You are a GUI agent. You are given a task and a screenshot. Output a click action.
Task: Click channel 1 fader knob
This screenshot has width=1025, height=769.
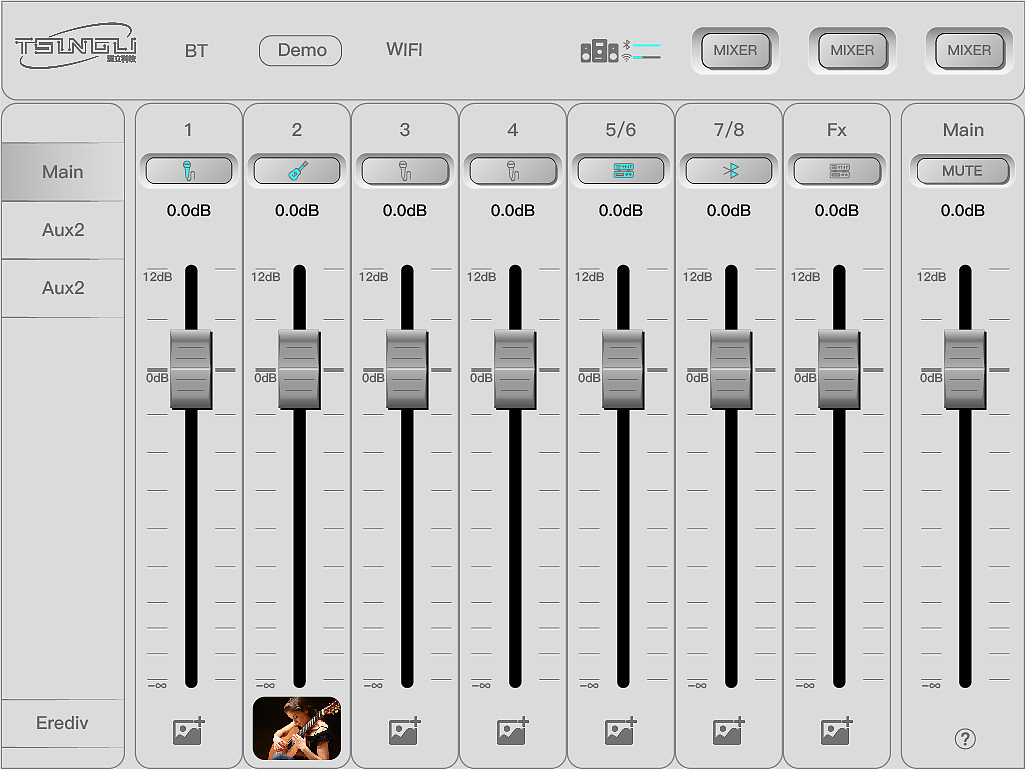[191, 369]
